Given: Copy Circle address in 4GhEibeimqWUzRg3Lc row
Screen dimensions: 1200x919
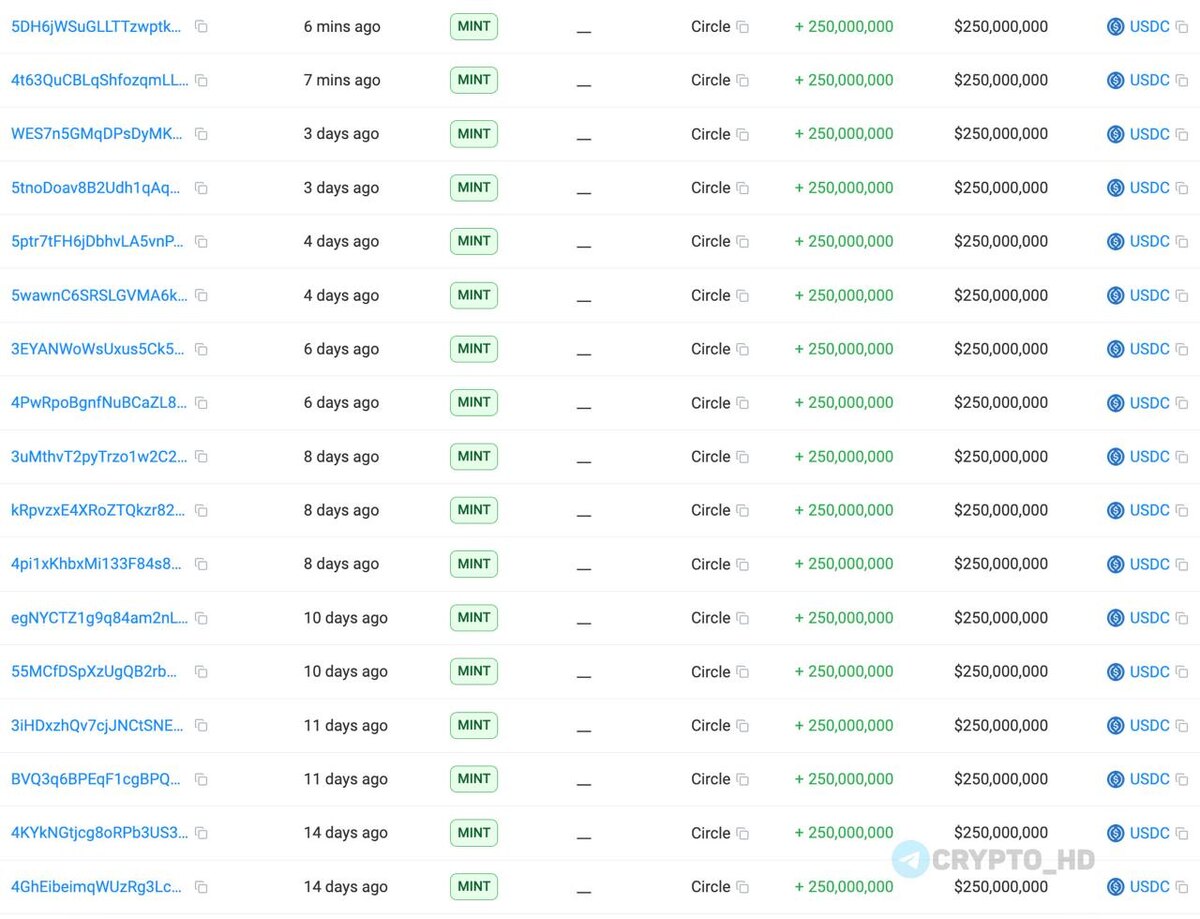Looking at the screenshot, I should (742, 887).
